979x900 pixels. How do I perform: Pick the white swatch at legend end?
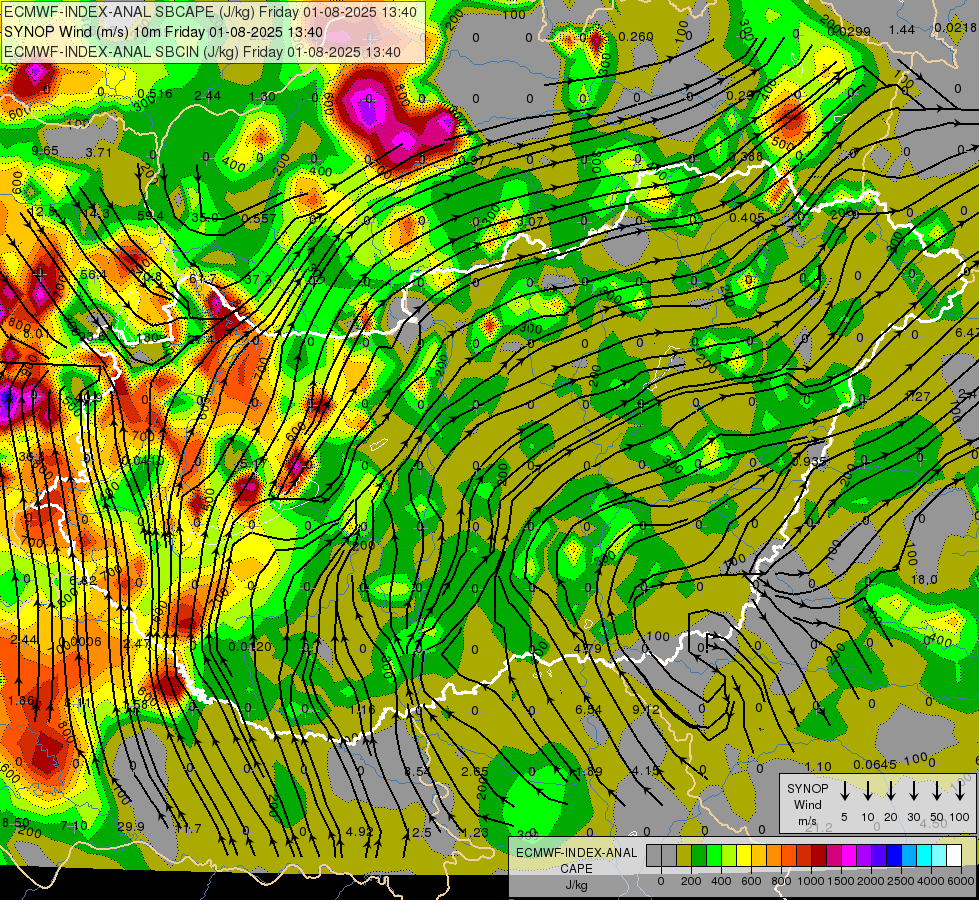(953, 855)
